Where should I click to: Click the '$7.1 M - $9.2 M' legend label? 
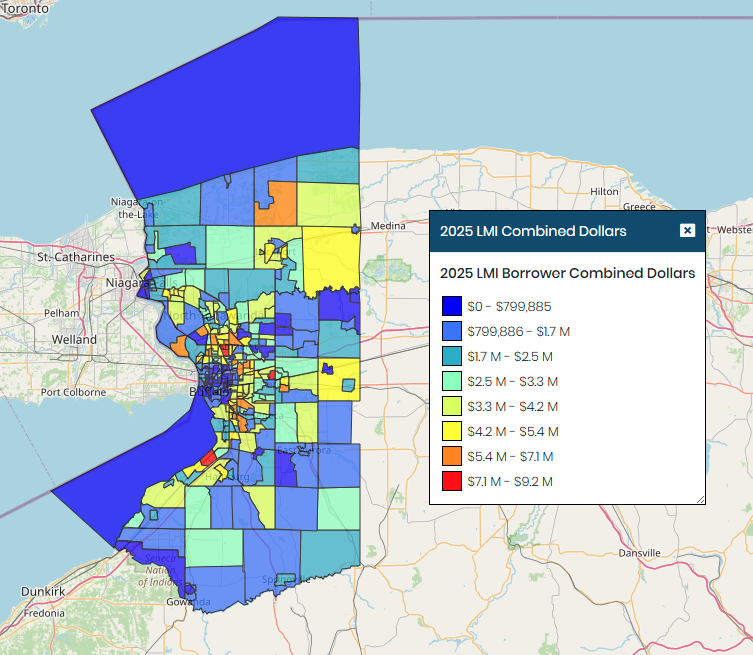[x=510, y=481]
